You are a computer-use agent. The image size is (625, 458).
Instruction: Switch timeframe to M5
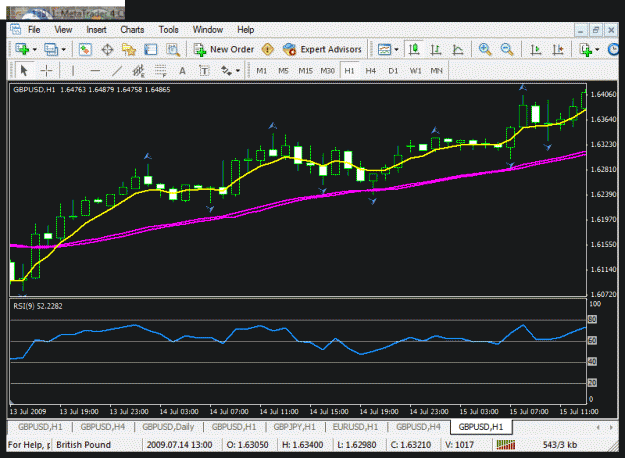tap(283, 71)
